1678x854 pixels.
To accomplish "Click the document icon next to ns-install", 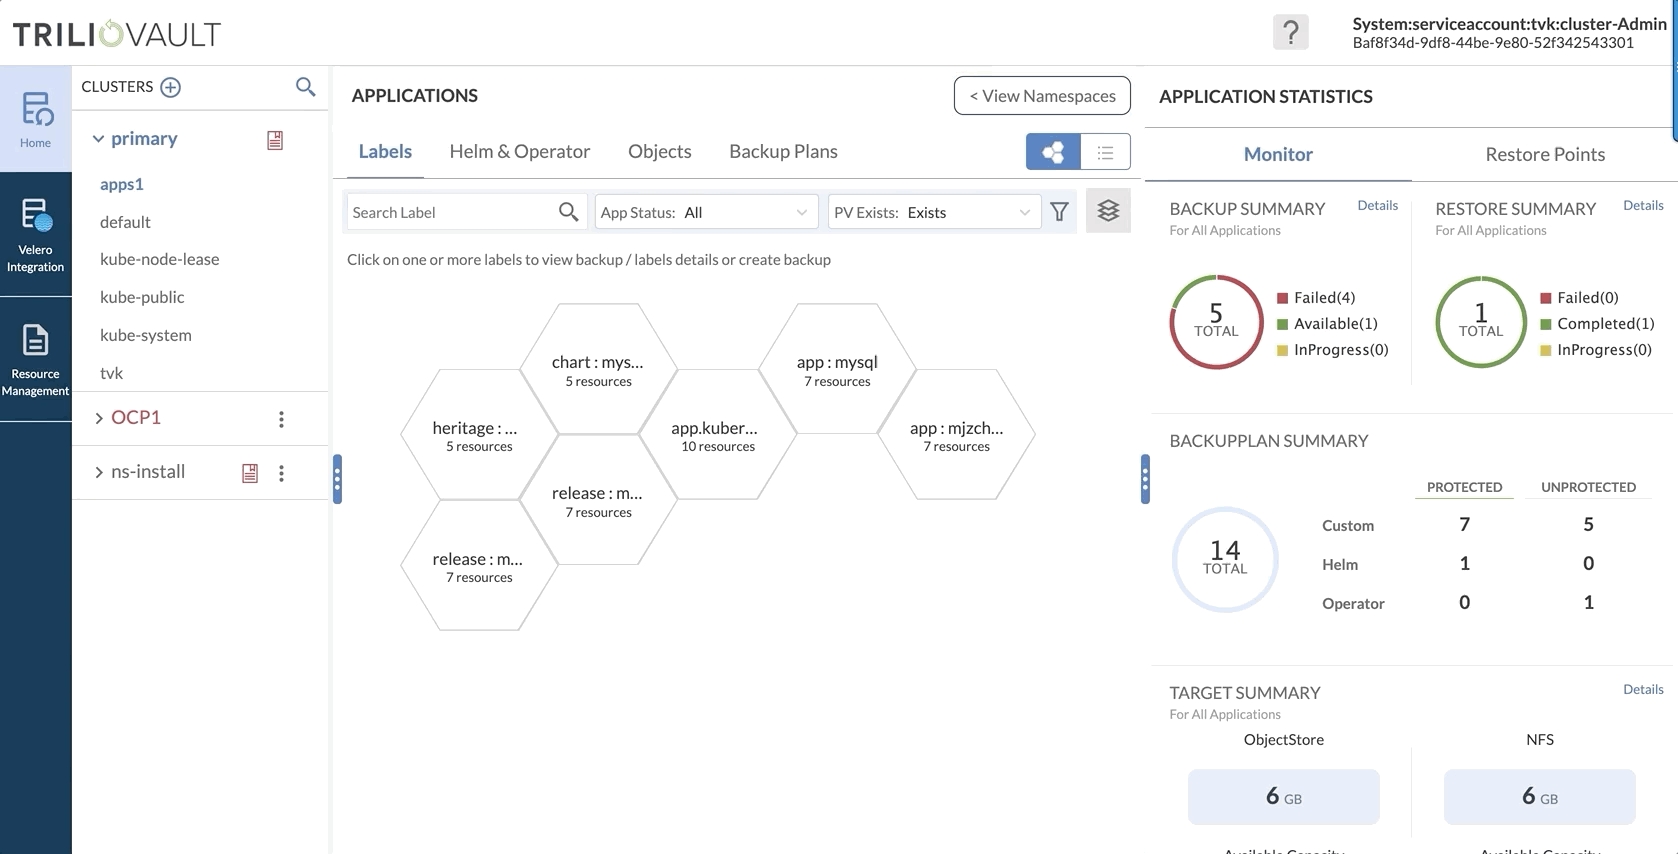I will [250, 473].
